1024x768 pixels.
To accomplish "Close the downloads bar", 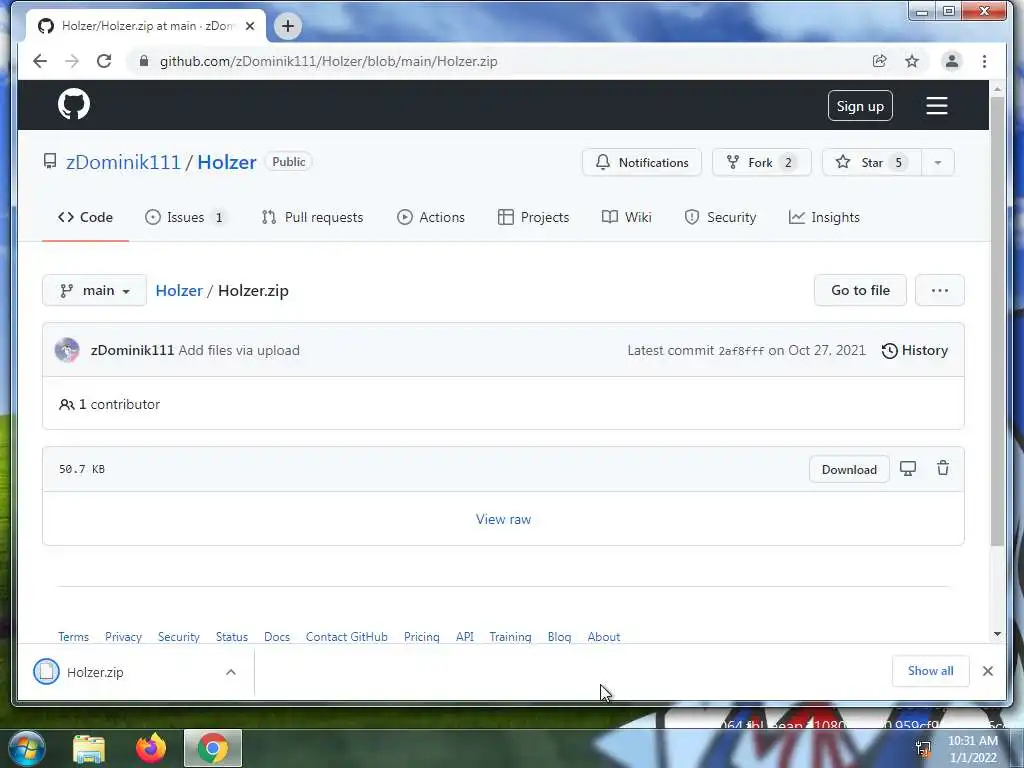I will [x=987, y=671].
